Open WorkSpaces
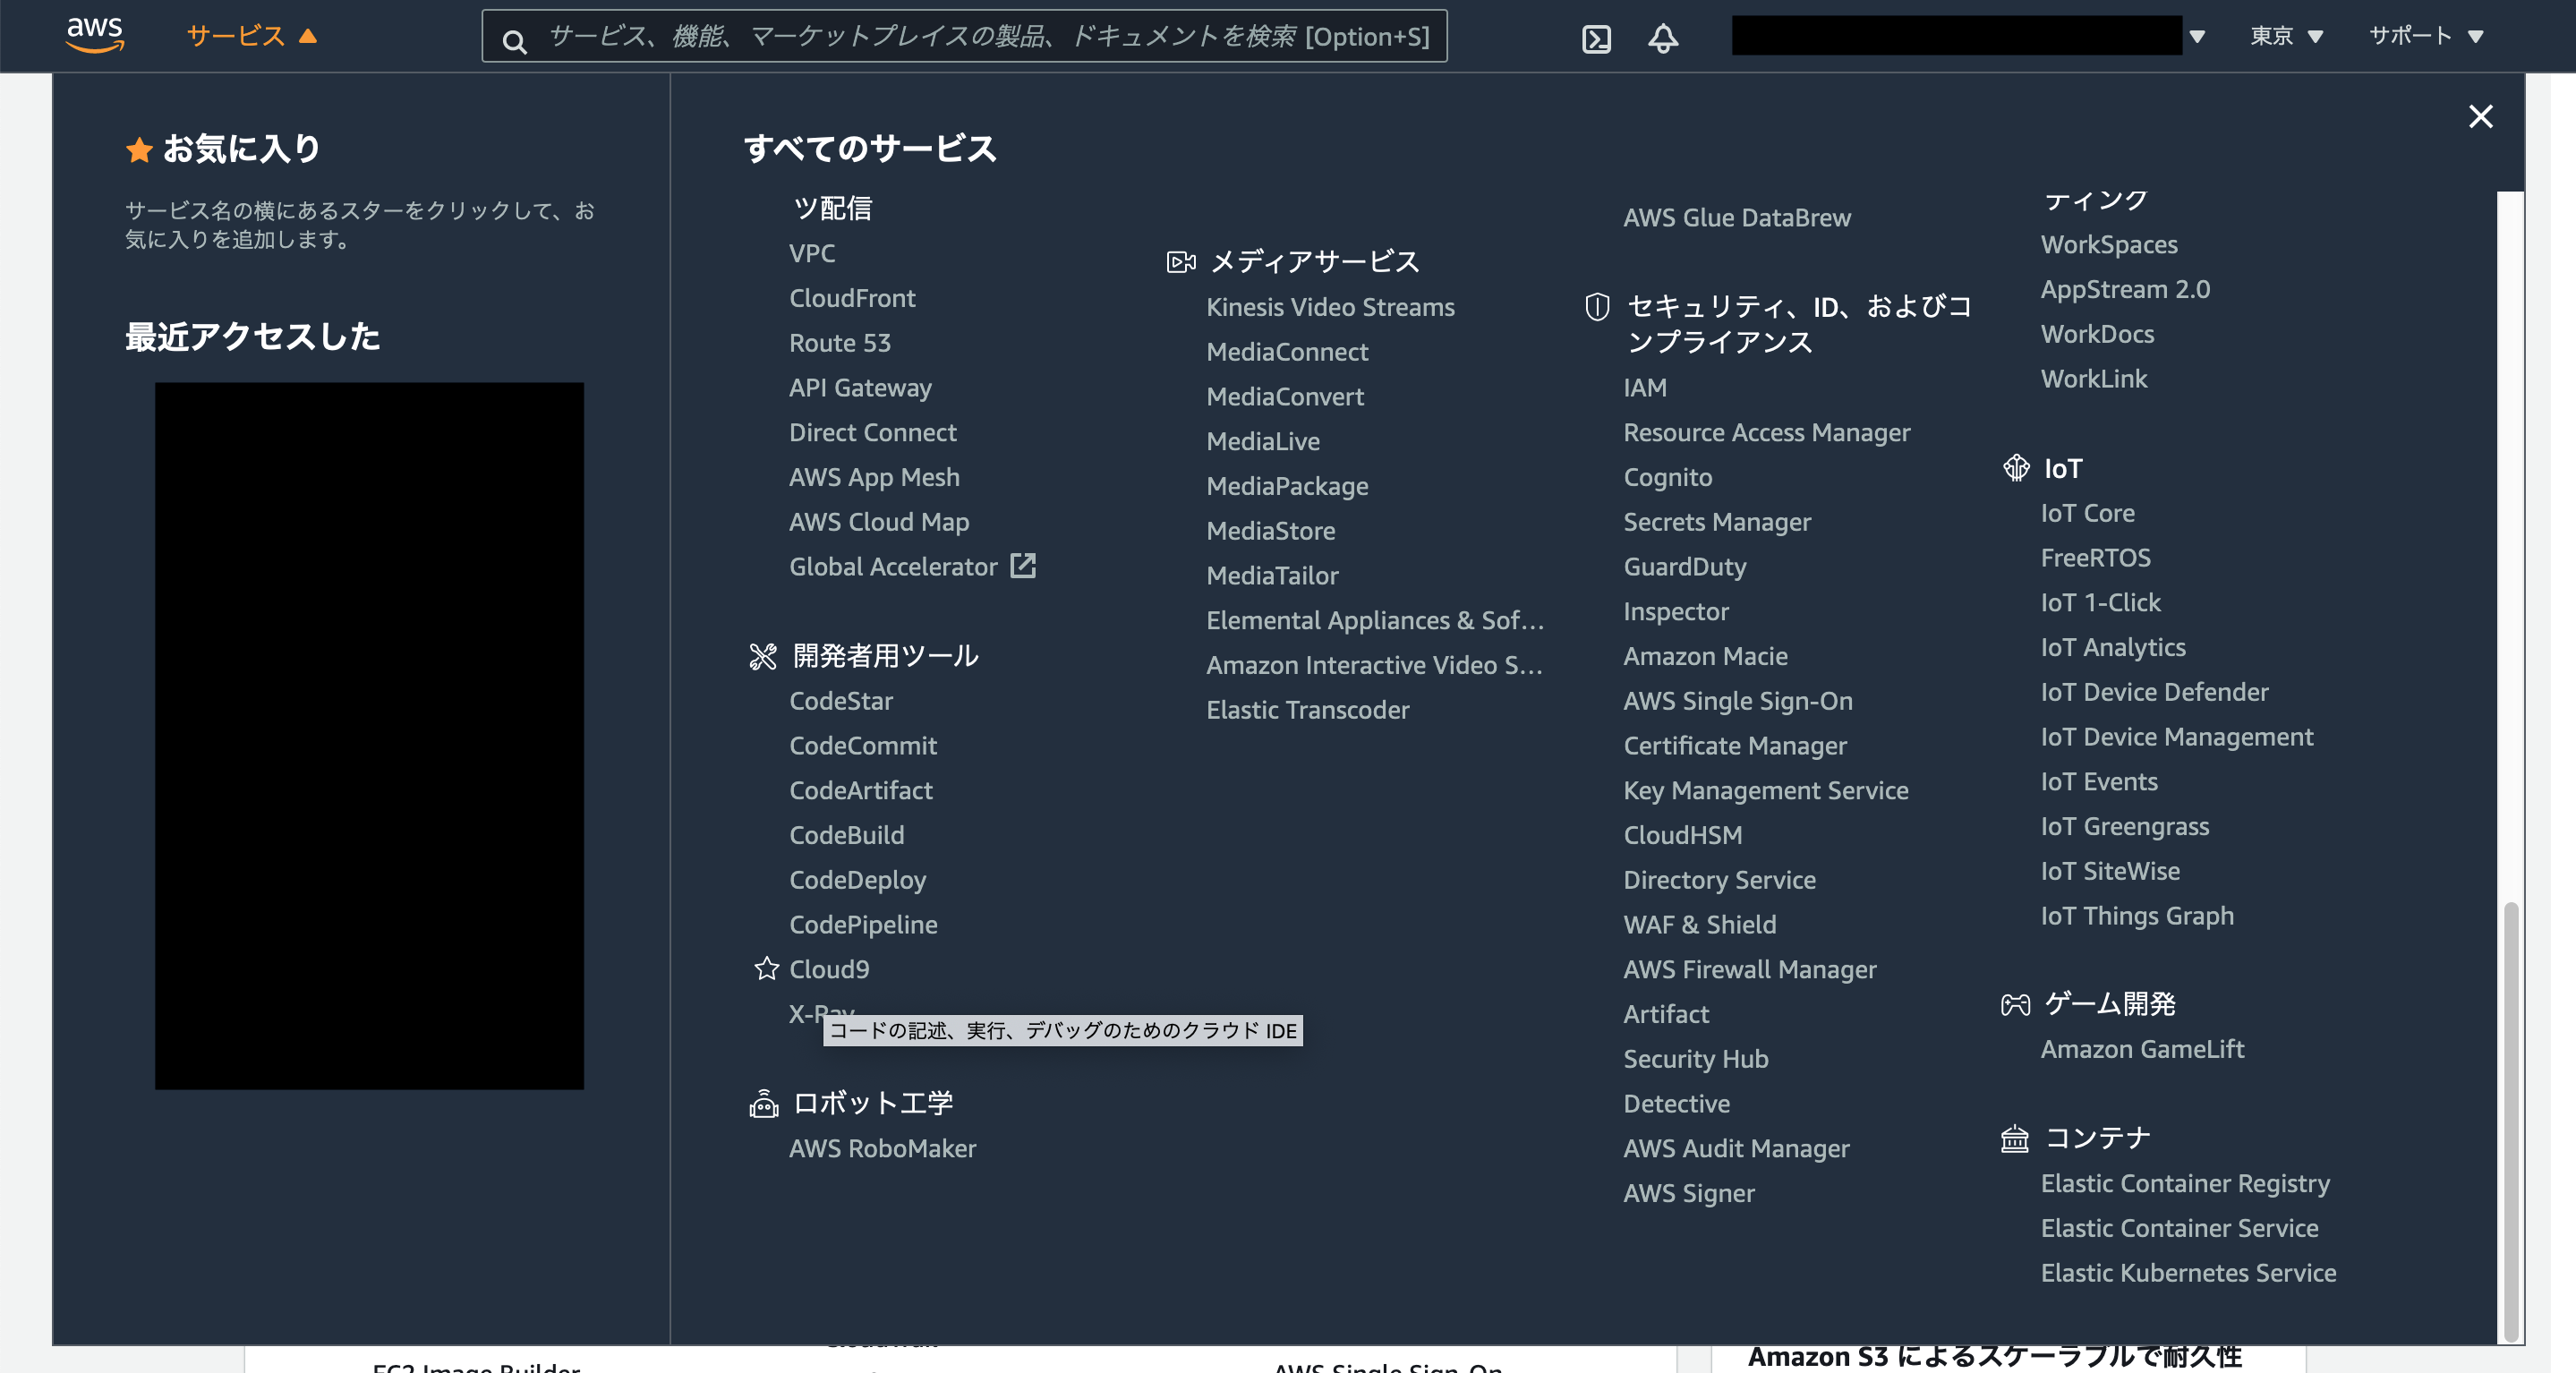 pyautogui.click(x=2108, y=244)
